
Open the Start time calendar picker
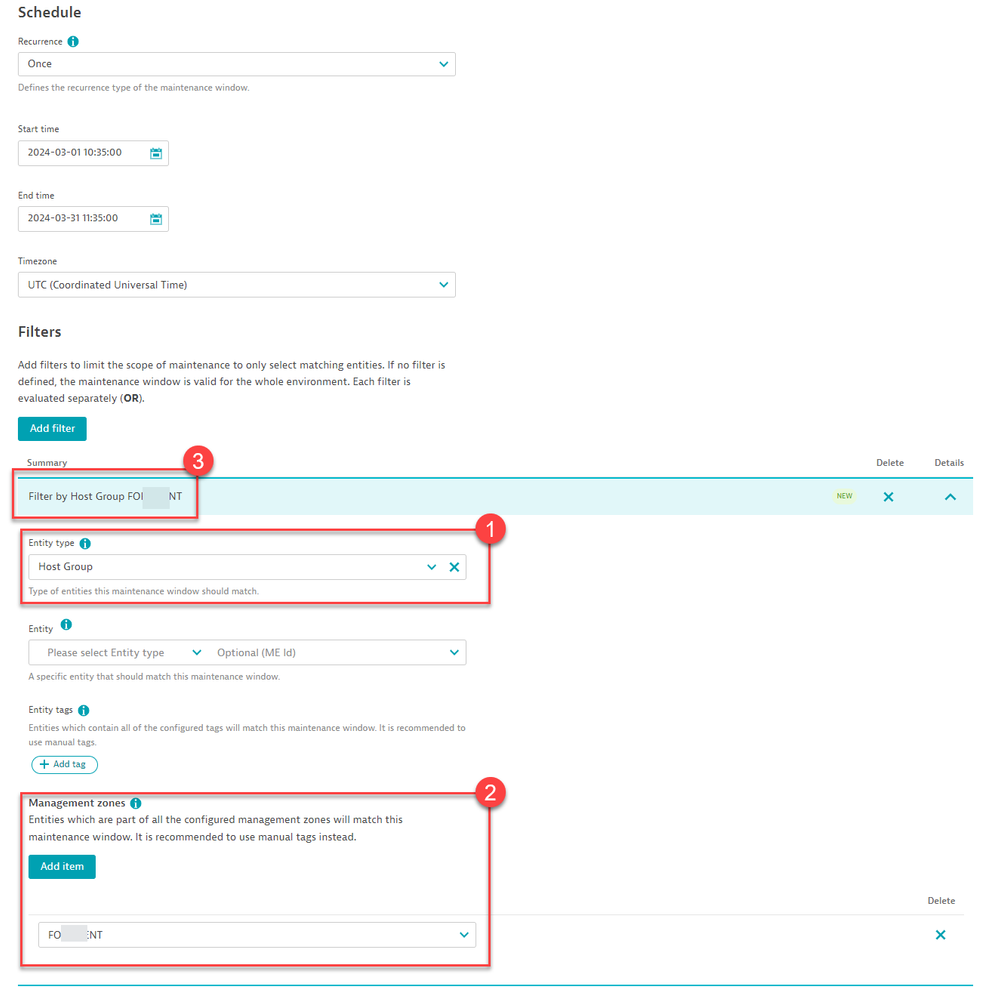coord(156,154)
